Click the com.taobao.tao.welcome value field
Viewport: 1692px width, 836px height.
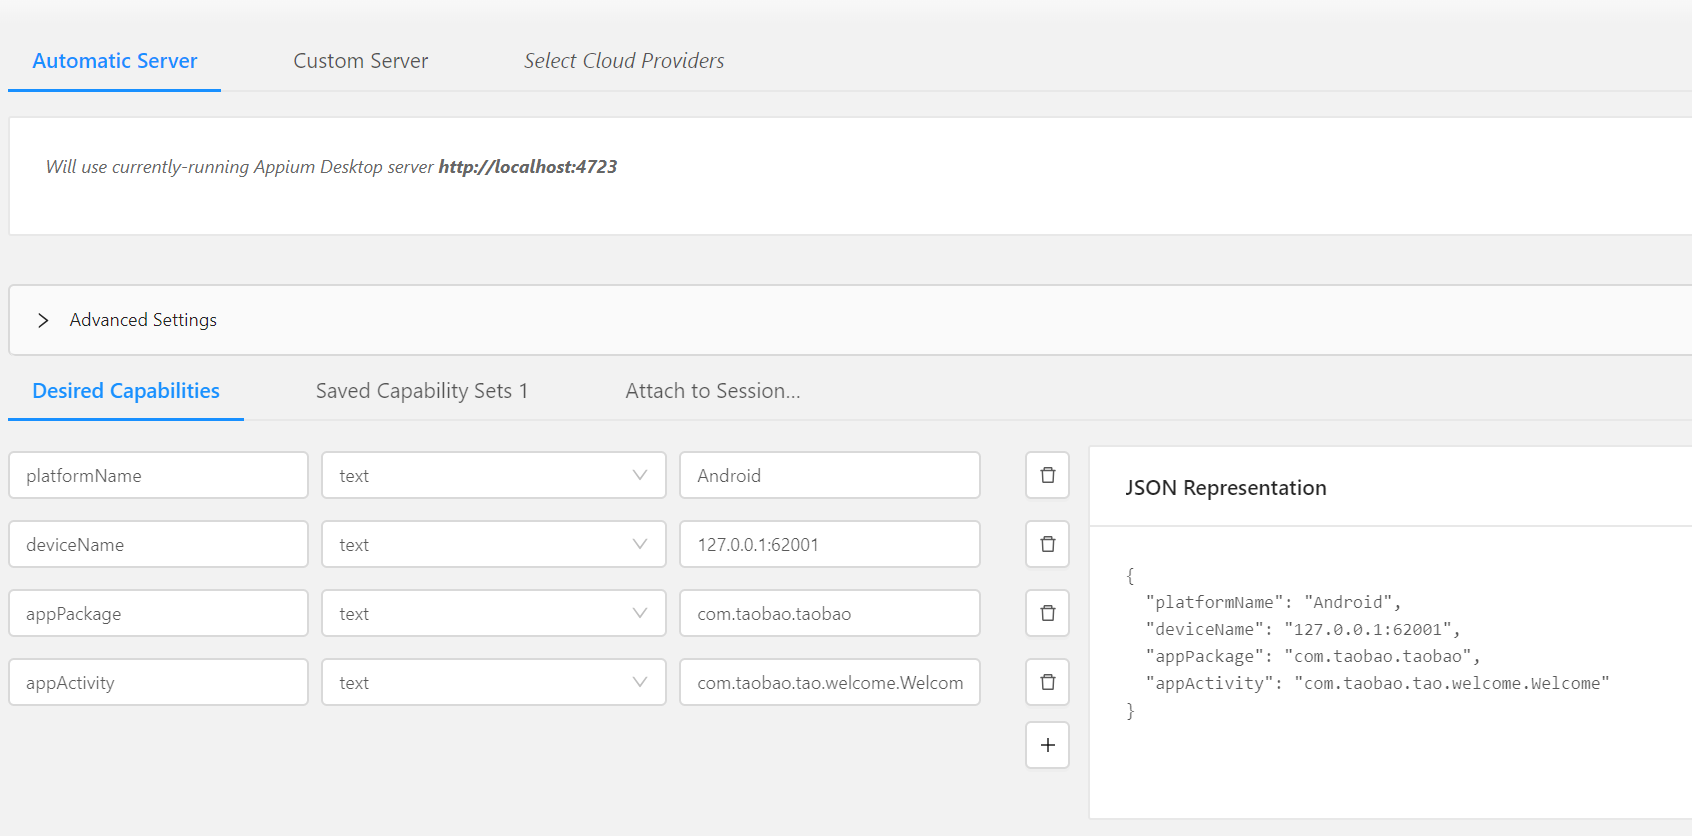[x=830, y=682]
